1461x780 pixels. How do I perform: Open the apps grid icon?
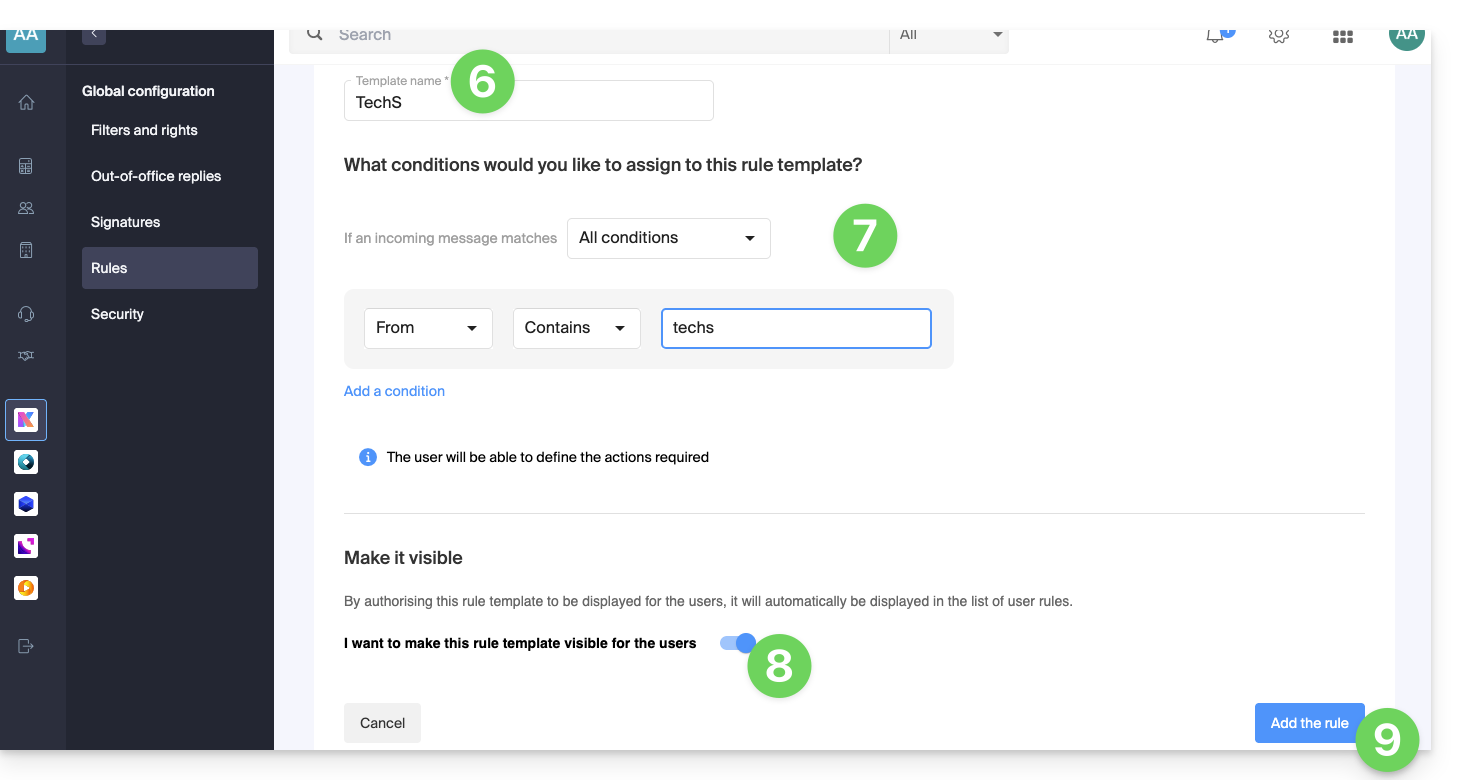[x=1342, y=36]
